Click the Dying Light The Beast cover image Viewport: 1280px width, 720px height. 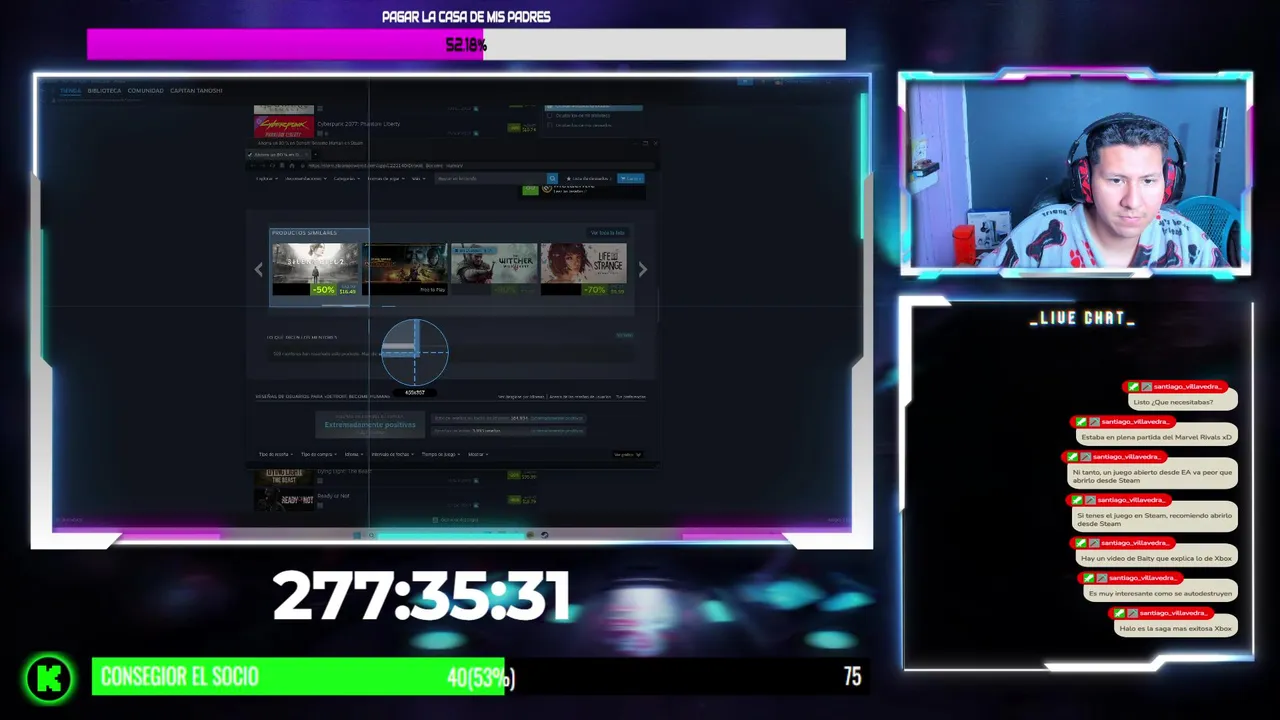284,476
